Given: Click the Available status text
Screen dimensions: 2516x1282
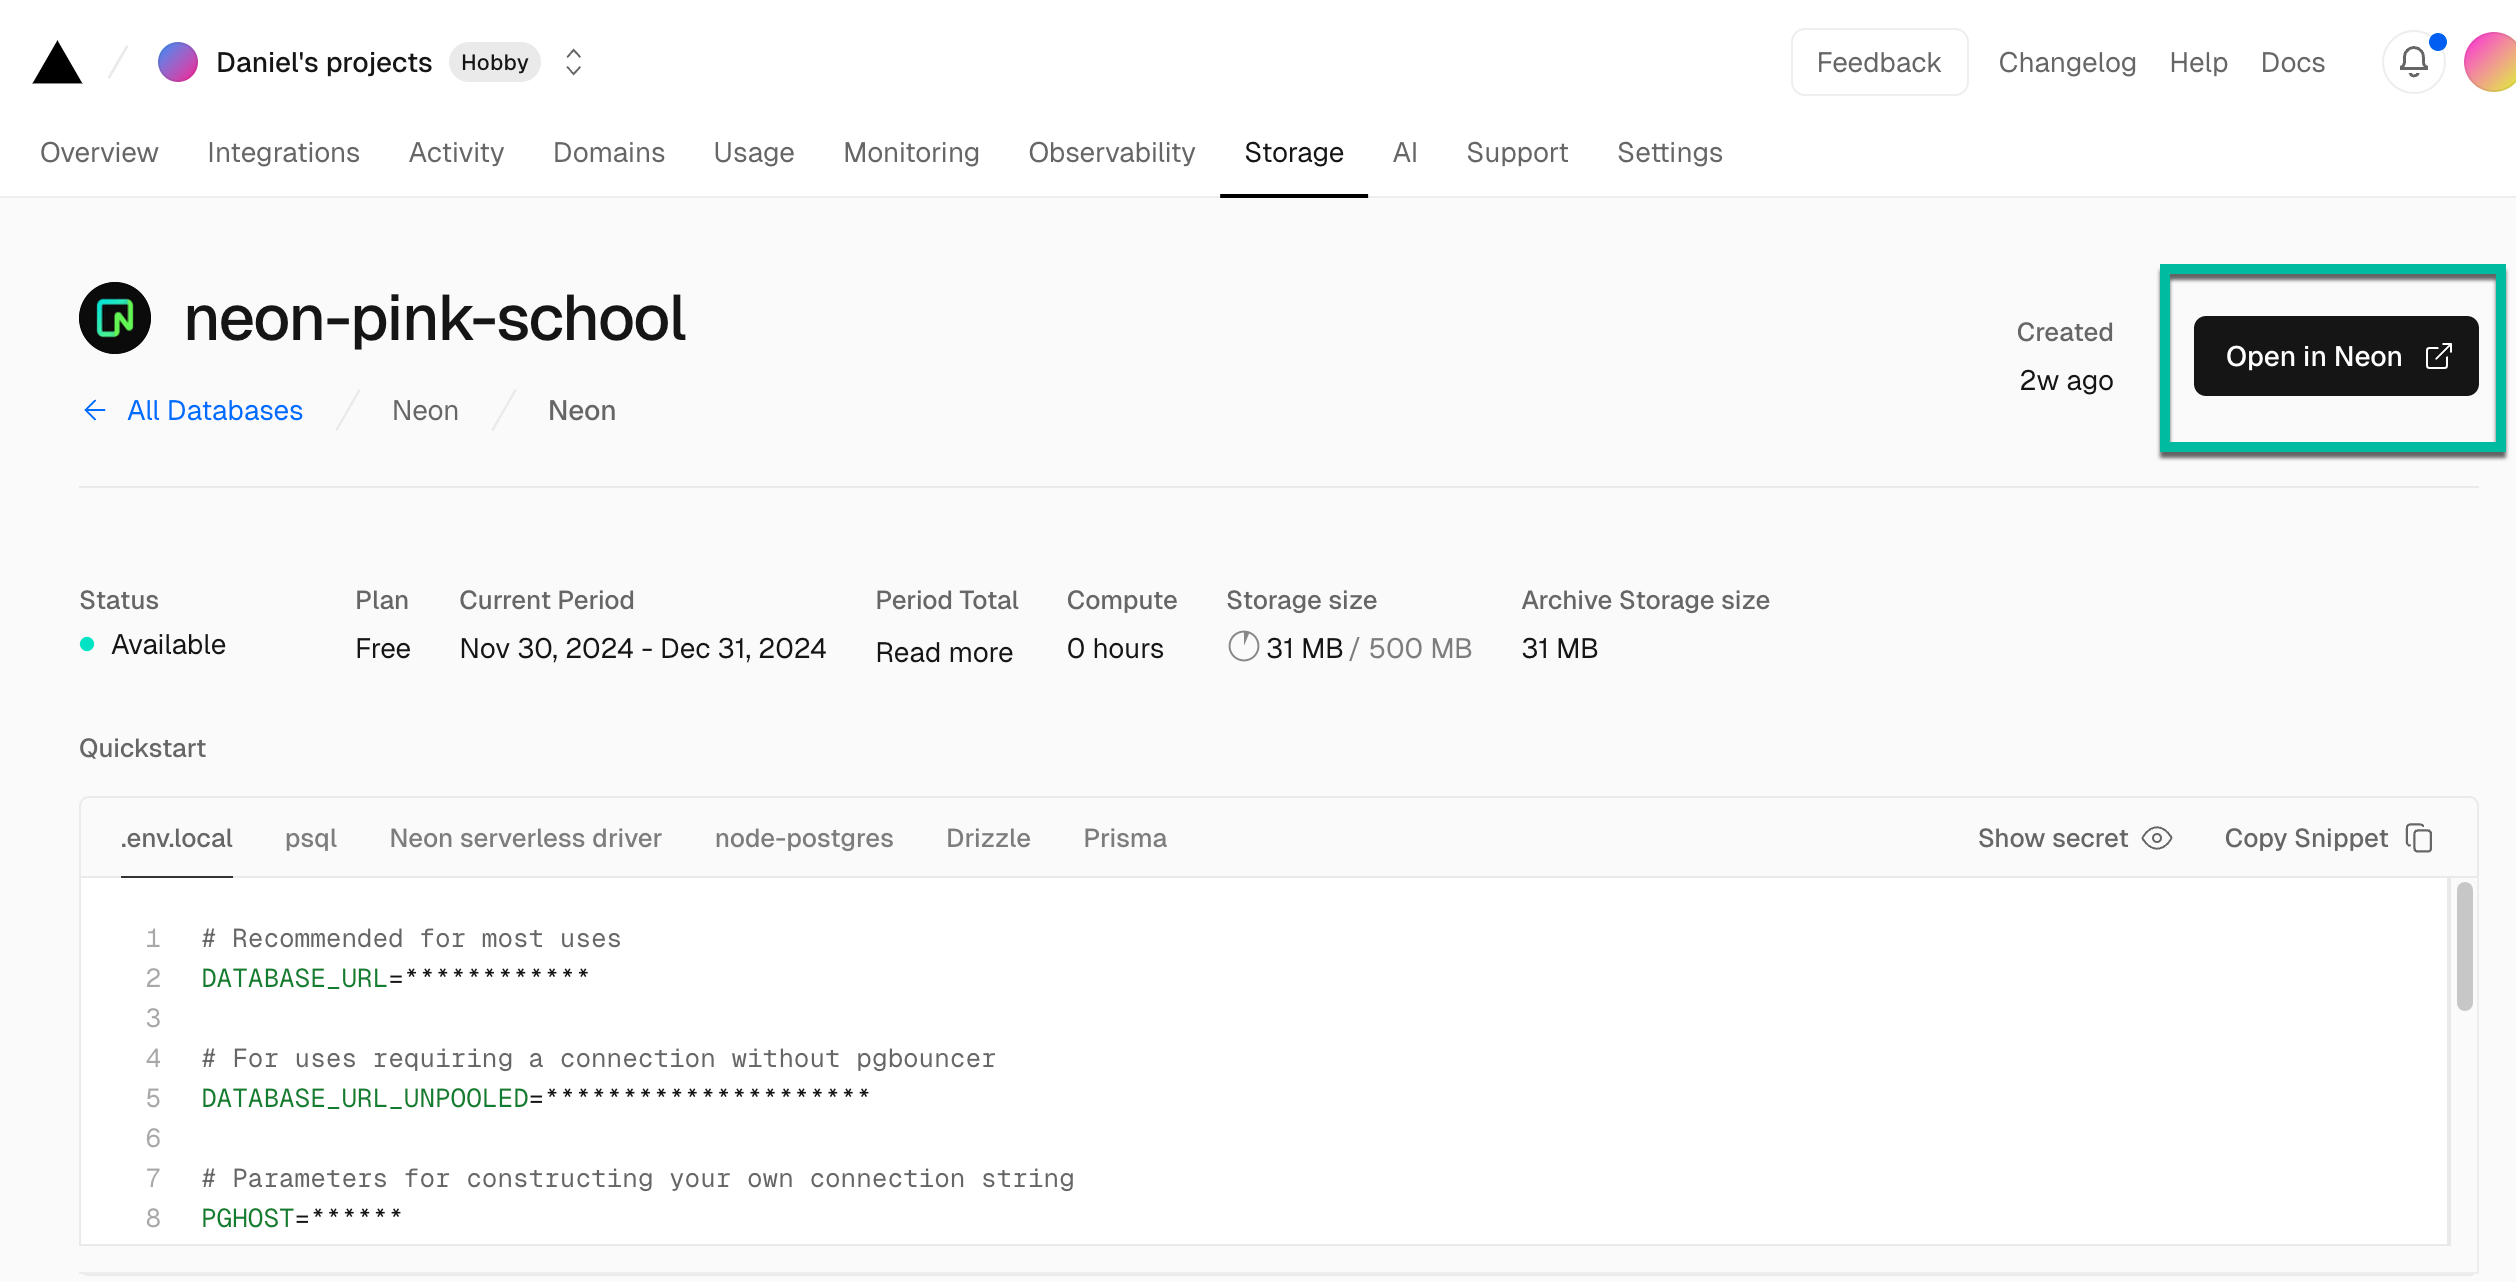Looking at the screenshot, I should (x=168, y=644).
